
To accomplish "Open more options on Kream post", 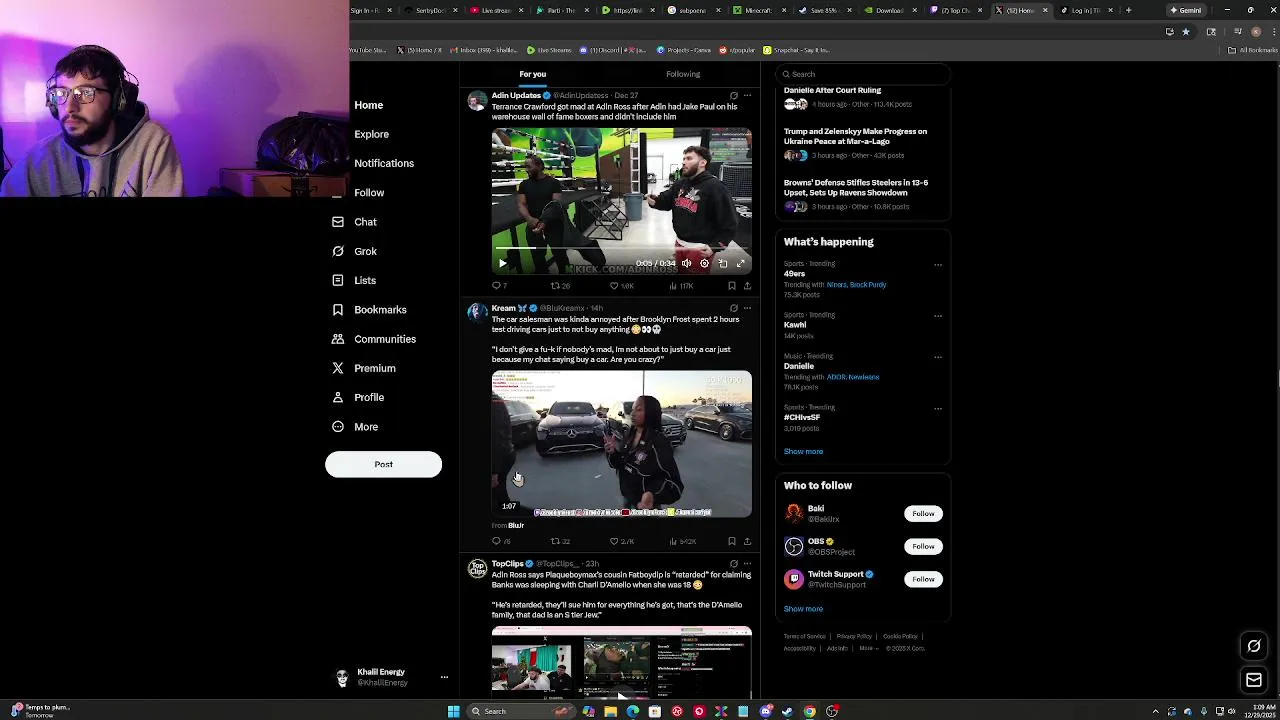I will click(747, 308).
